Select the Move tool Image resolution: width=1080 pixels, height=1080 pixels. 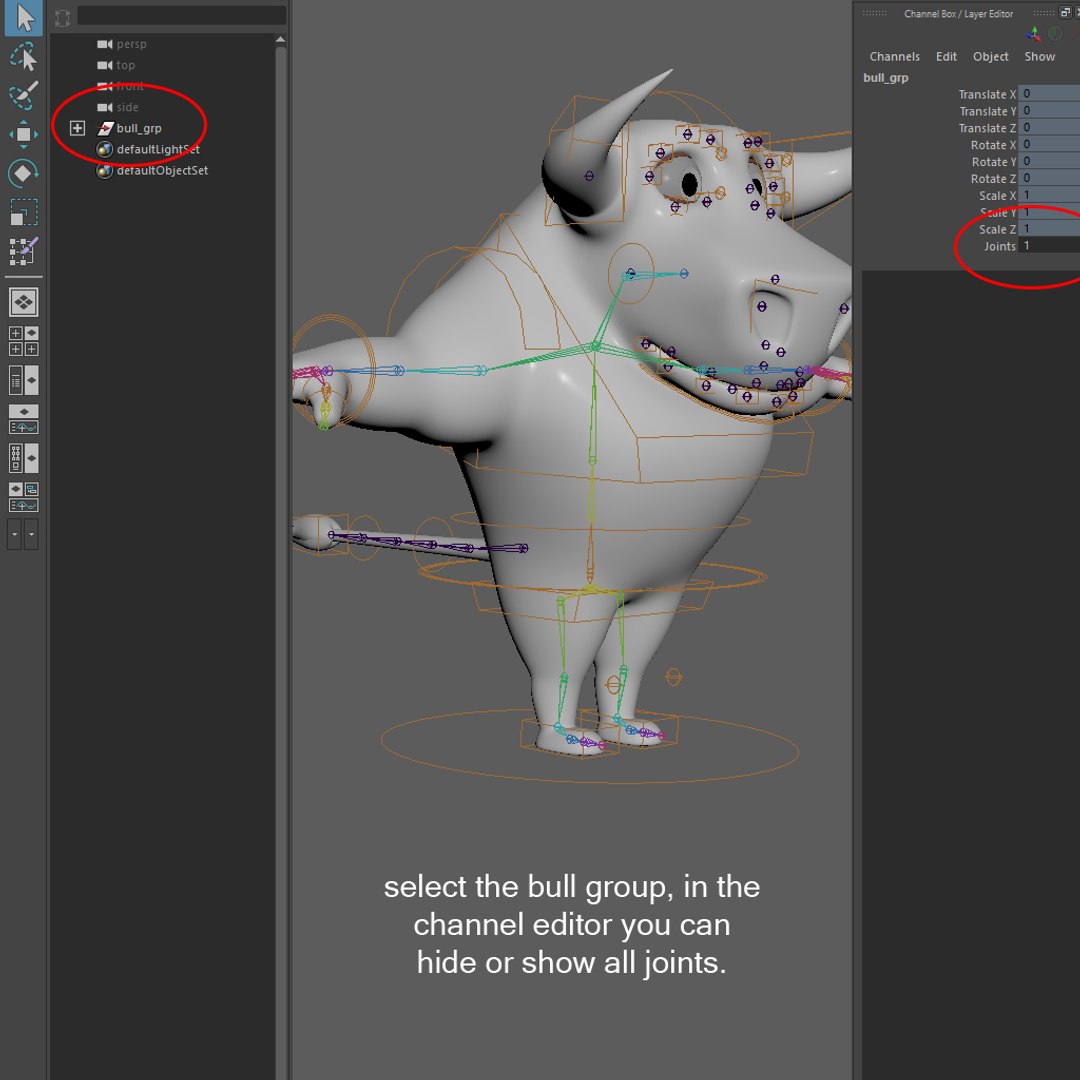coord(23,134)
